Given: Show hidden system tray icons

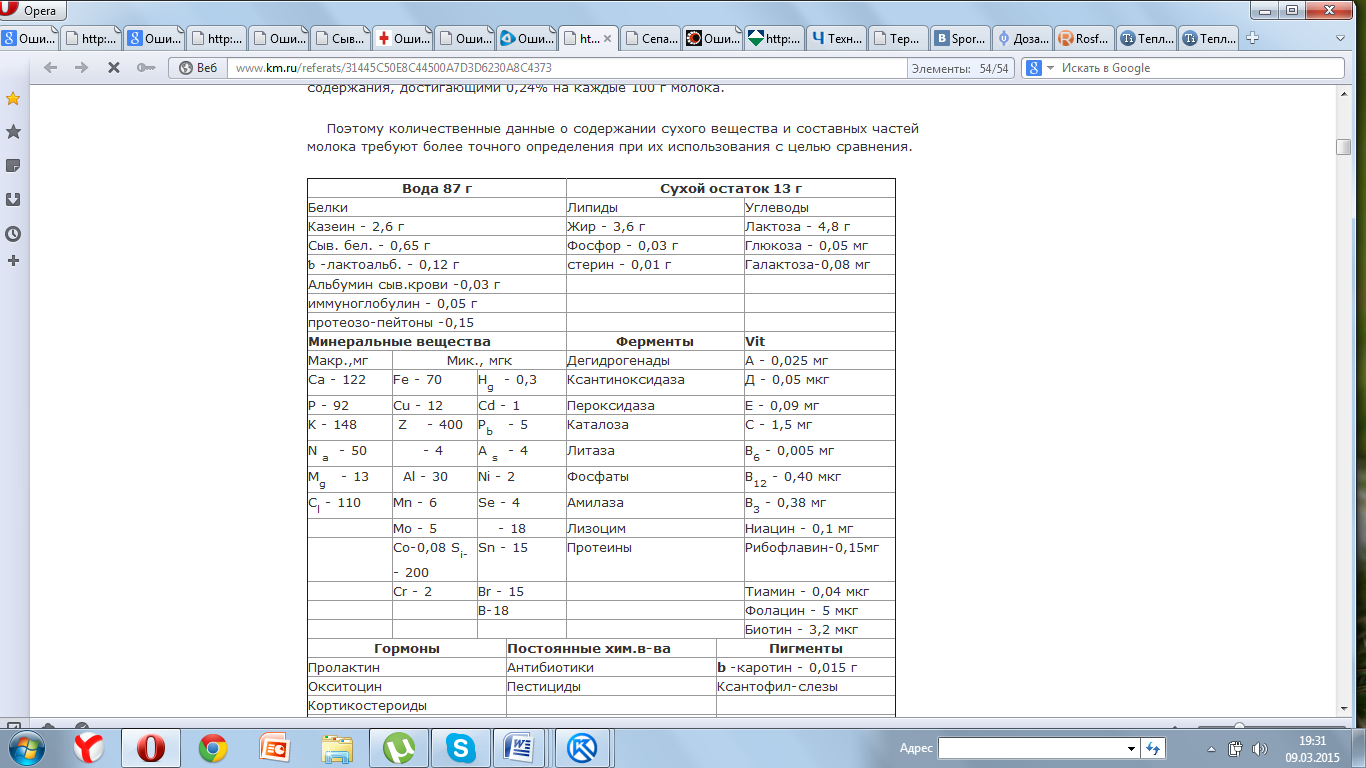Looking at the screenshot, I should (x=1210, y=748).
